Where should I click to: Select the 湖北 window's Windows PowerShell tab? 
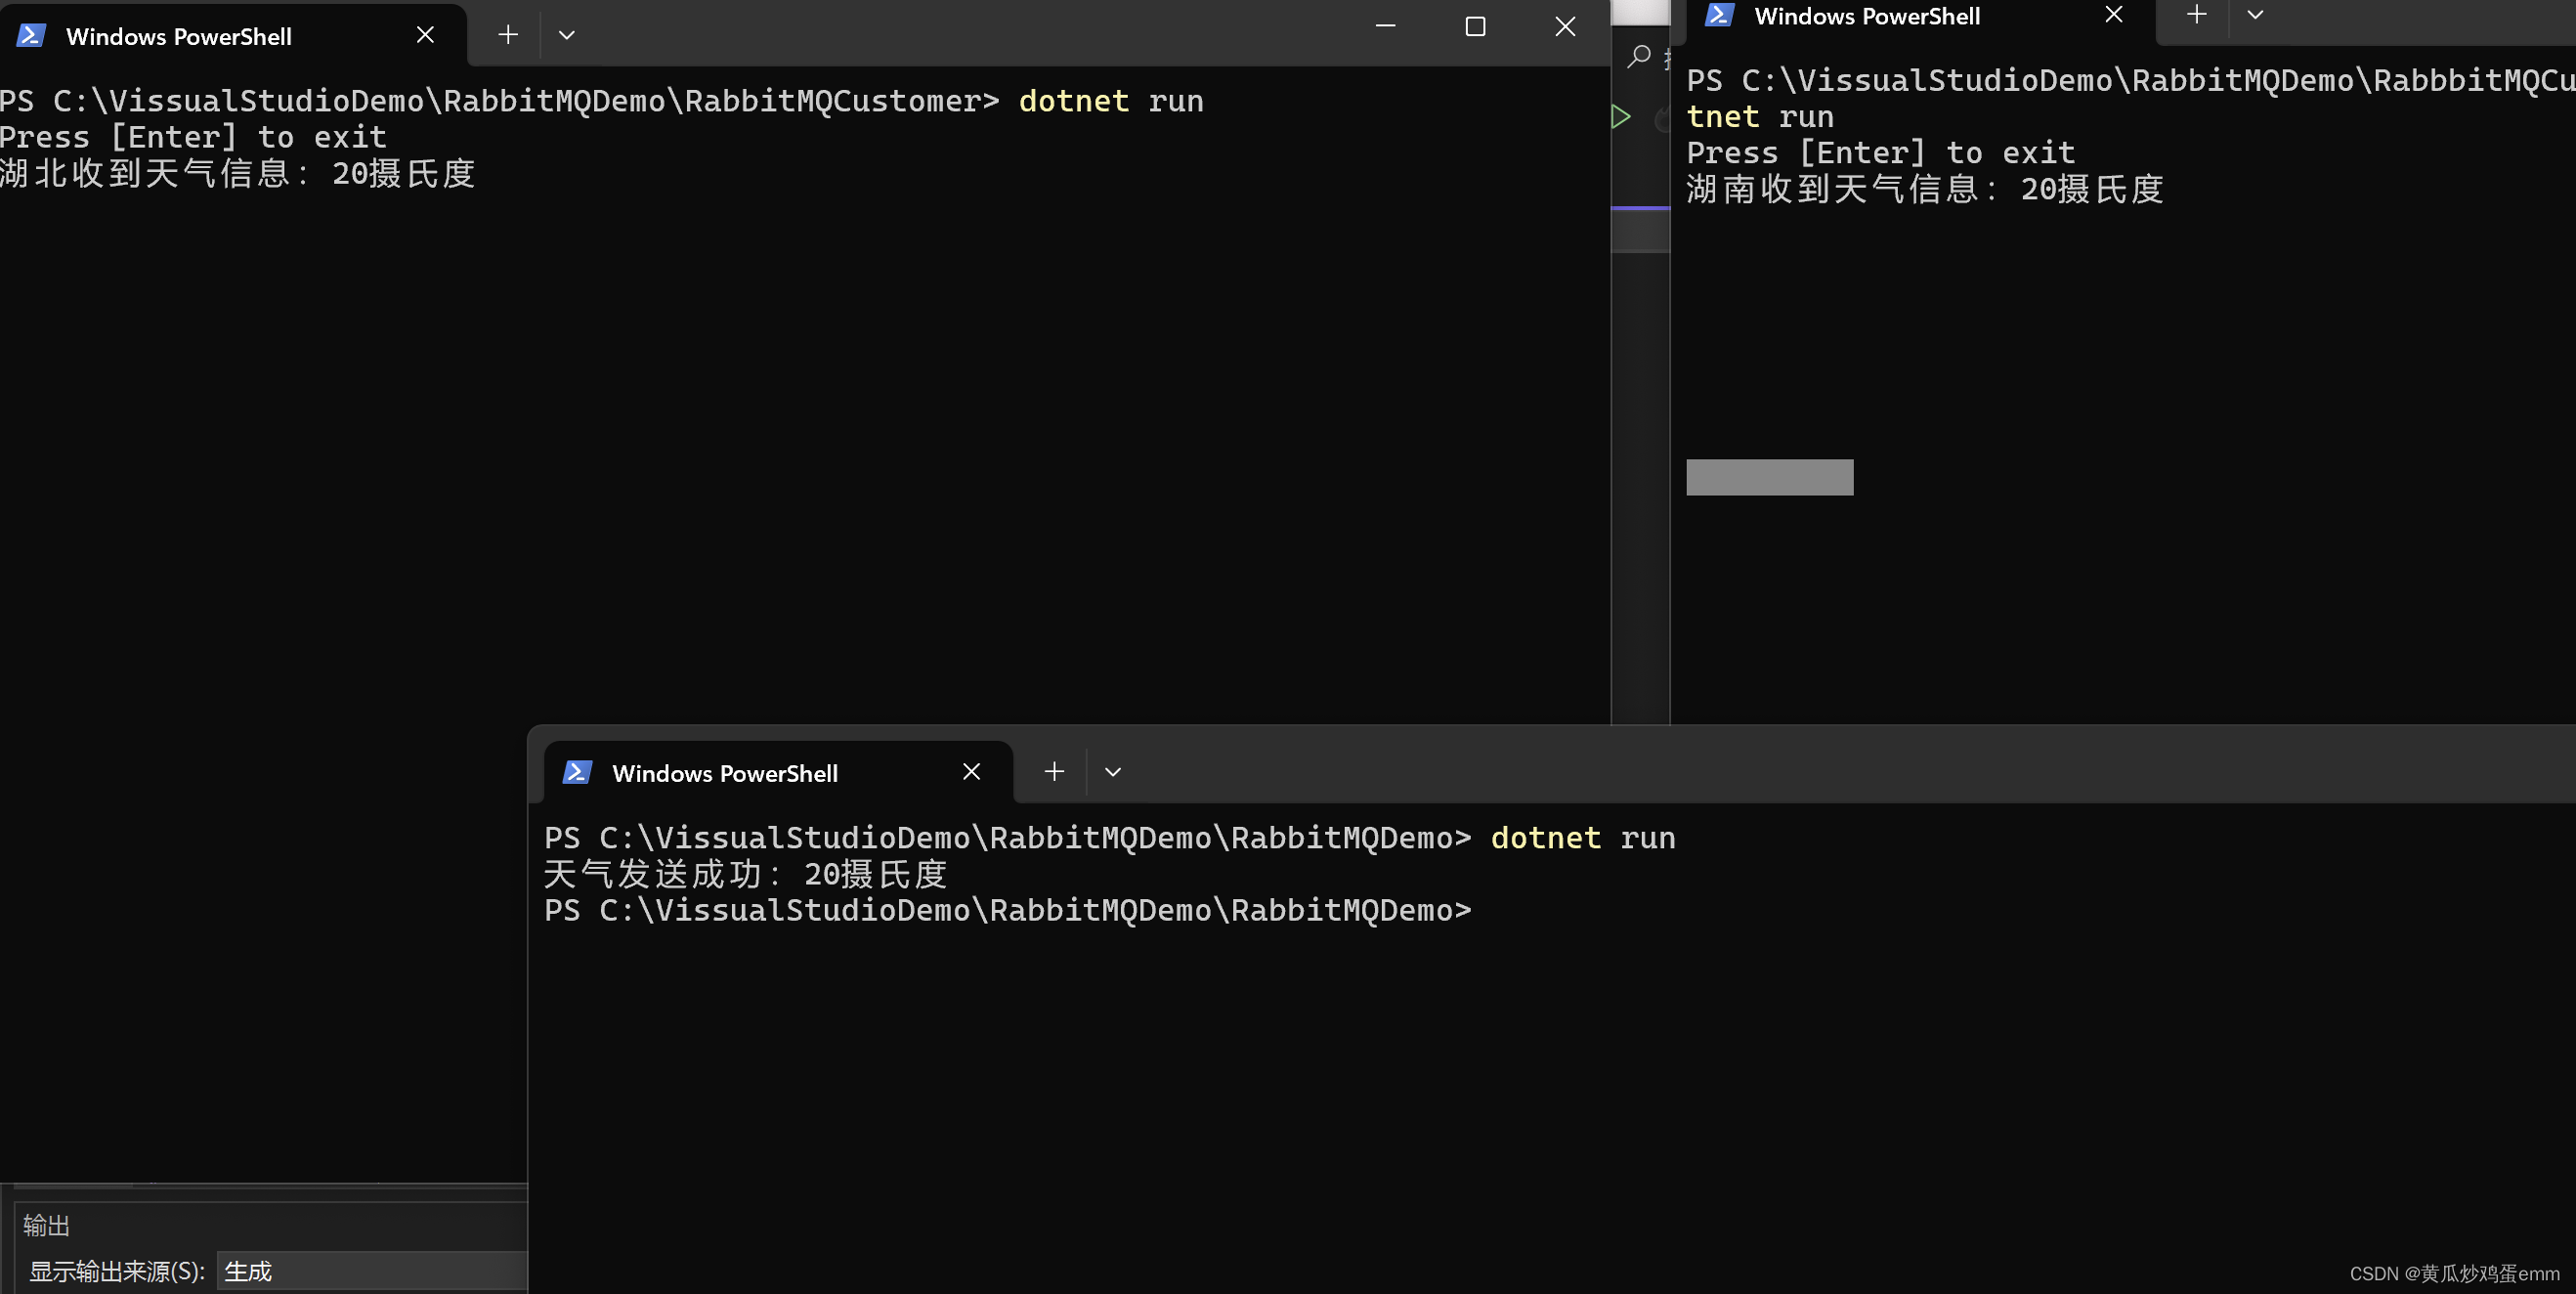pyautogui.click(x=179, y=36)
